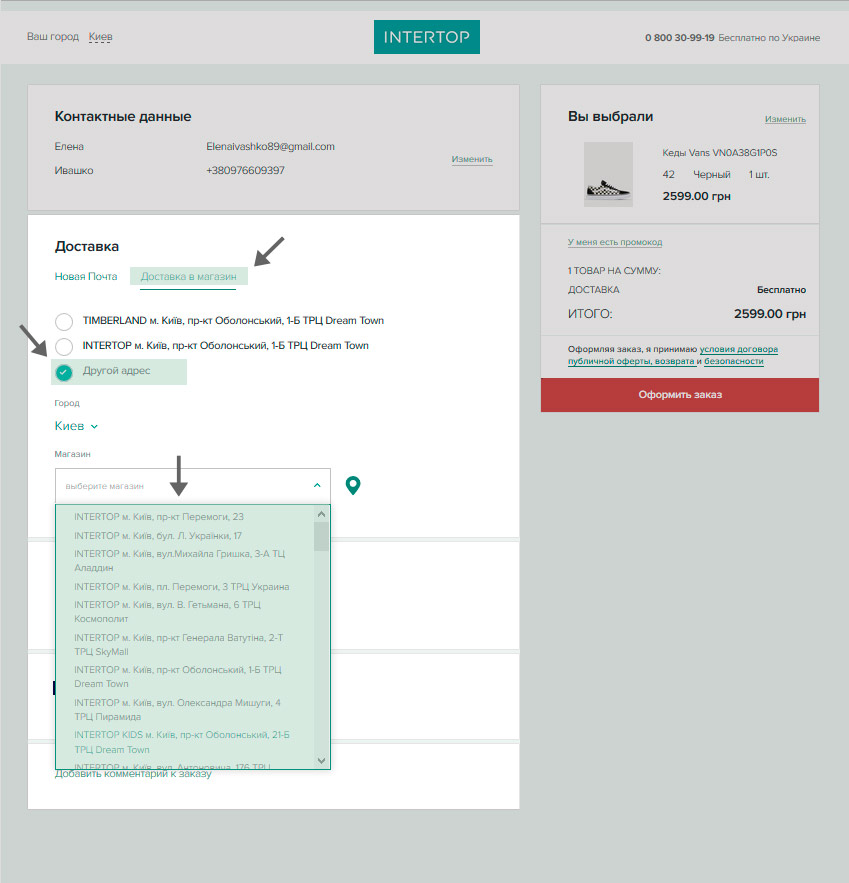Click Изменить link in Вы выбрали panel
The width and height of the screenshot is (849, 883).
[785, 119]
